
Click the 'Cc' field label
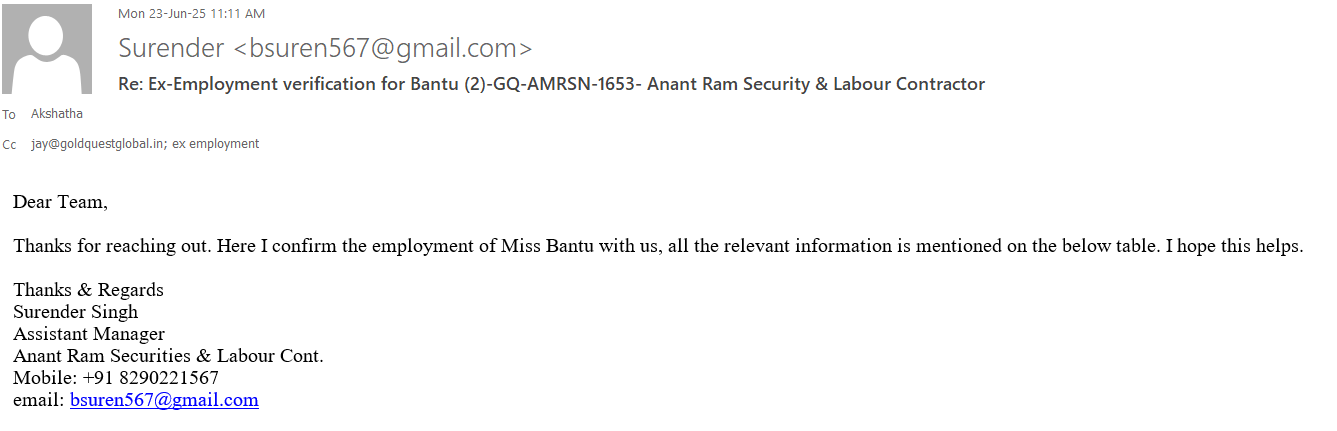[x=10, y=145]
